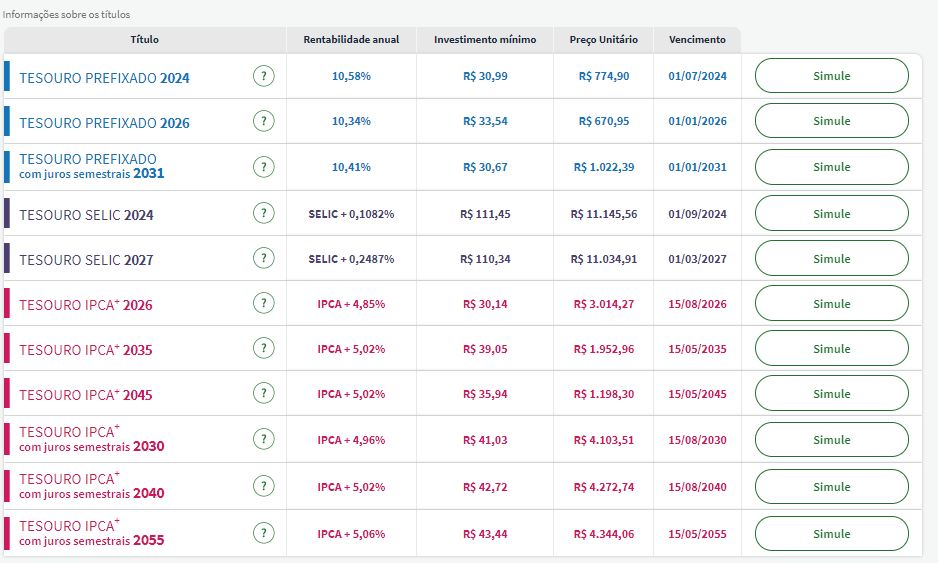The width and height of the screenshot is (938, 563).
Task: Open help icon for Tesouro Prefixado 2024
Action: (x=264, y=76)
